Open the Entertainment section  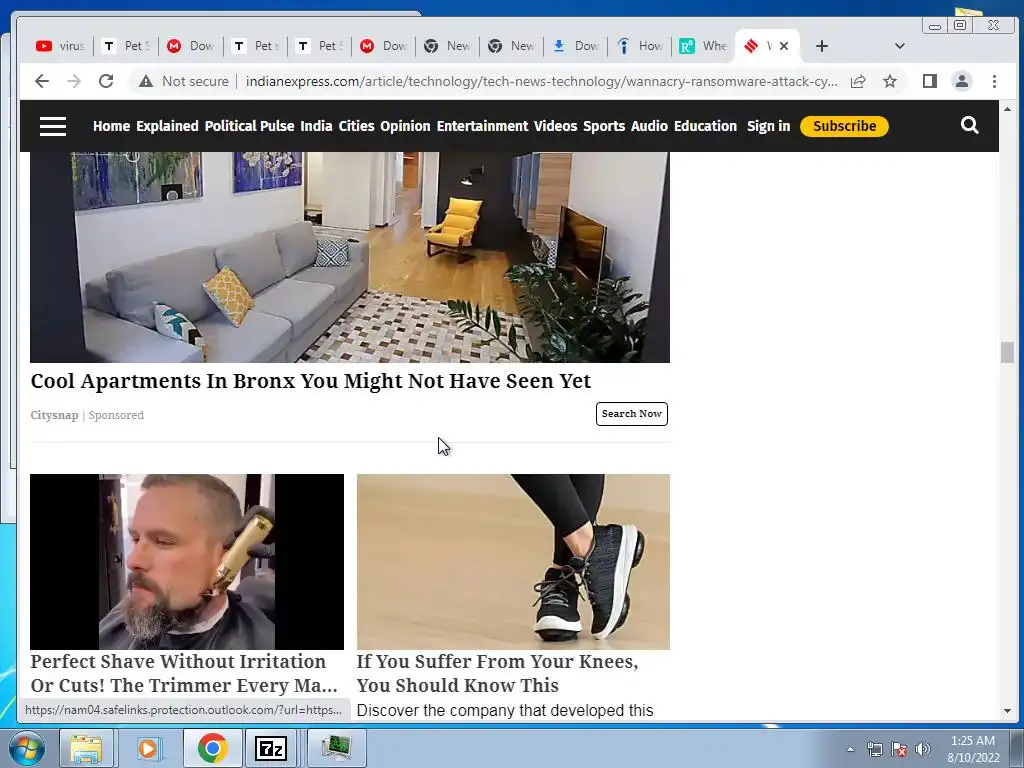(x=482, y=126)
